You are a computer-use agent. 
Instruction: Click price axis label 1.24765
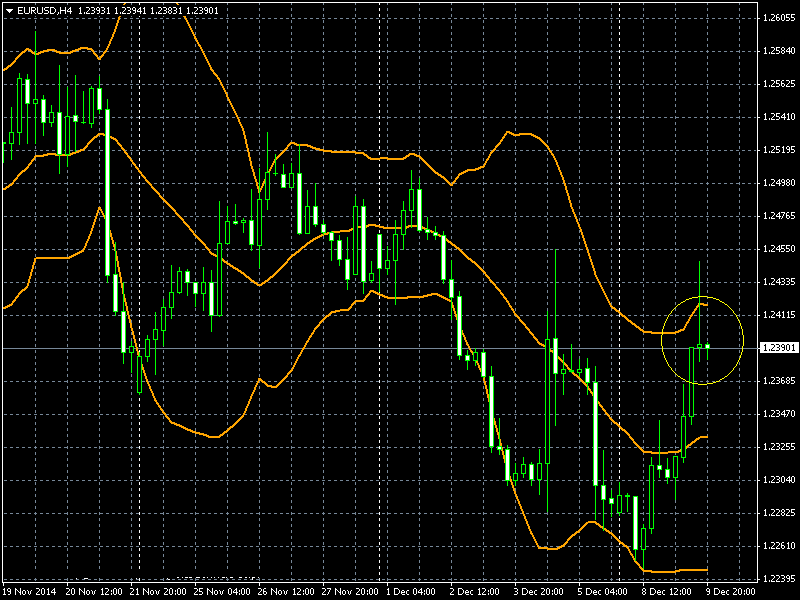coord(779,216)
